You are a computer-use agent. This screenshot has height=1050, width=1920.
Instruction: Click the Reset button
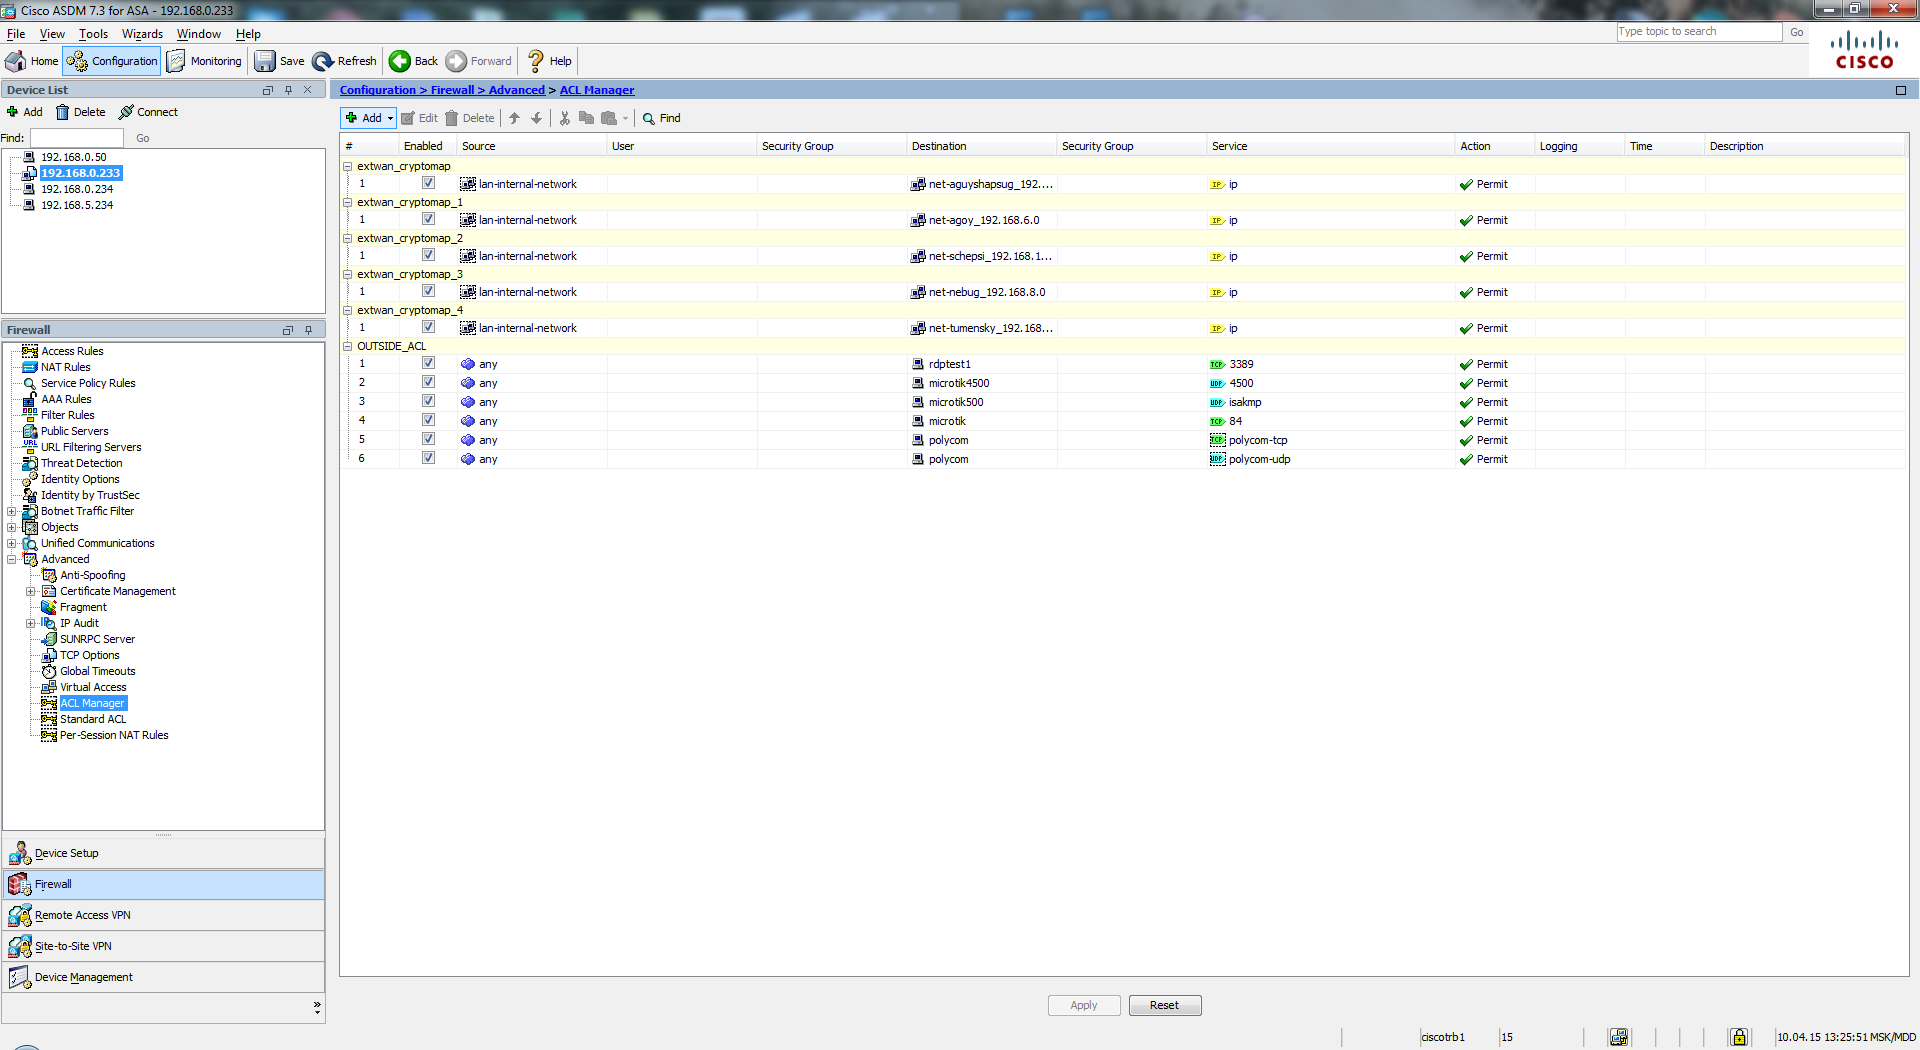(x=1165, y=1005)
